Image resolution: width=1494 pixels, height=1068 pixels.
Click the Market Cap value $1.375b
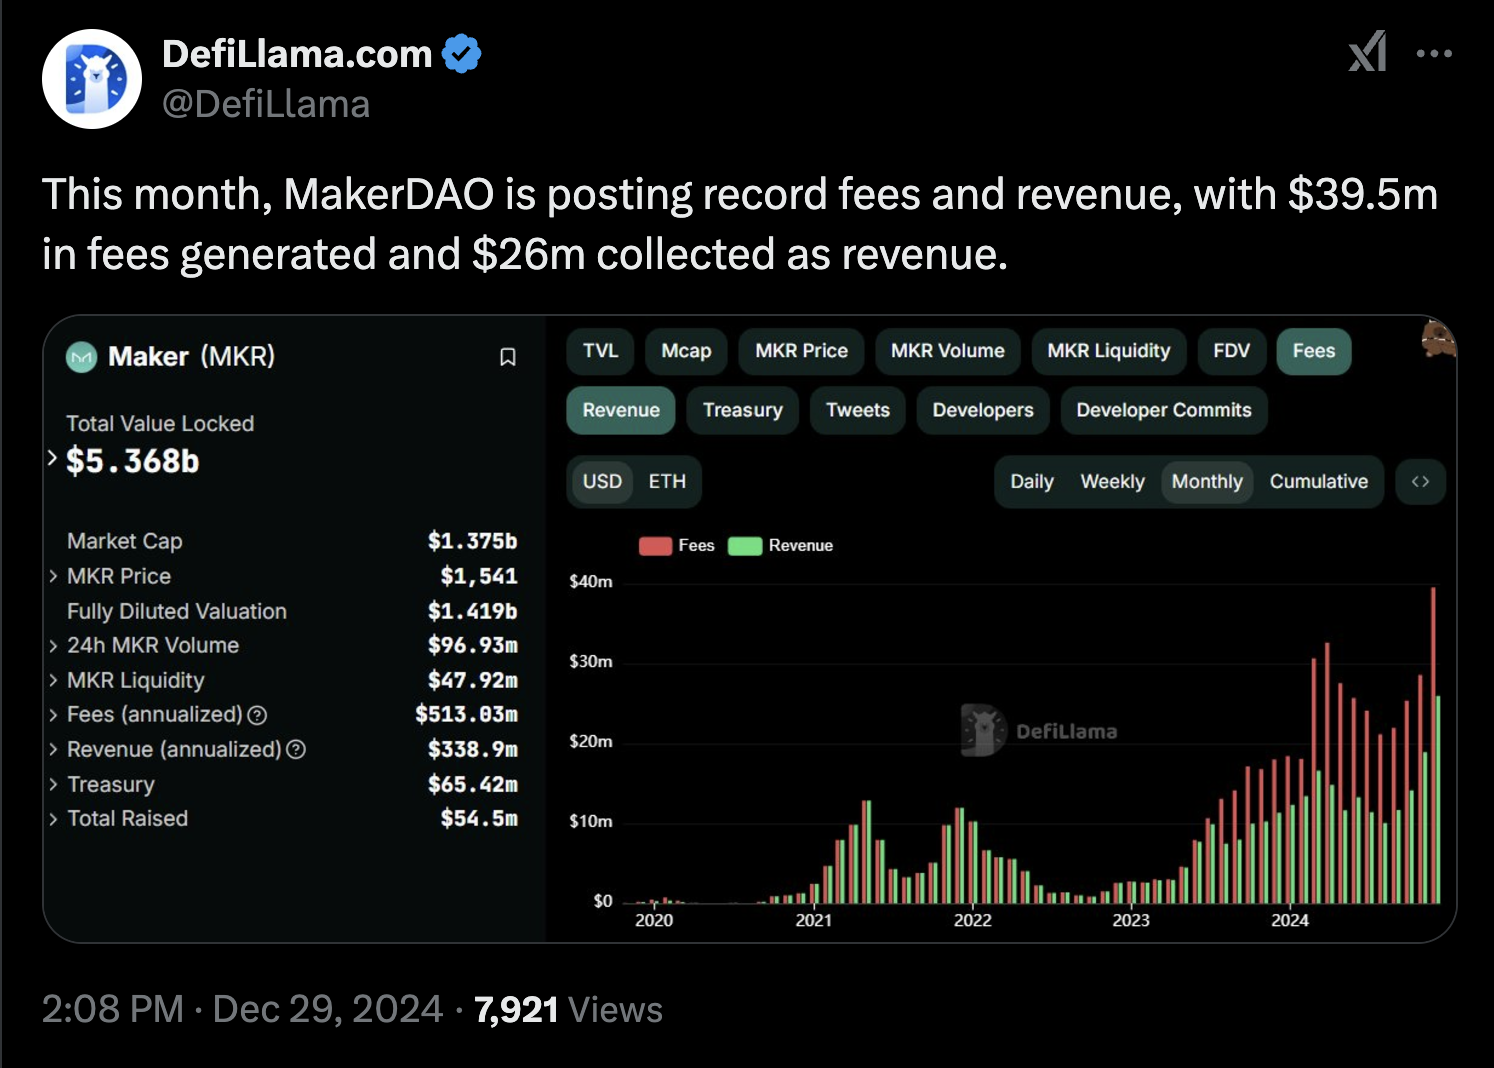click(x=472, y=541)
